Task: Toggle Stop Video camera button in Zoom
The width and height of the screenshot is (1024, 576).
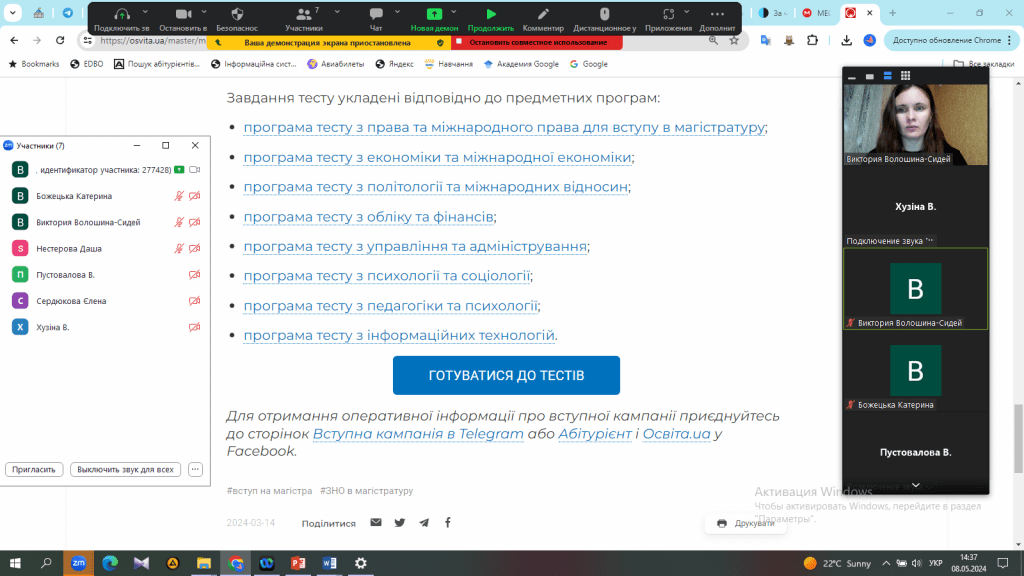Action: 183,18
